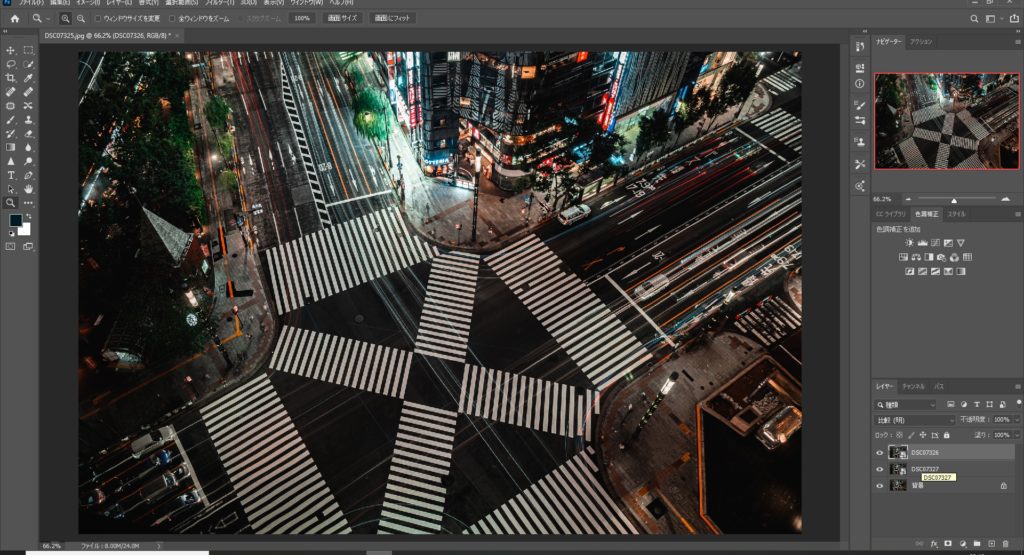Add a Levels adjustment histogram icon
1024x555 pixels.
tap(923, 243)
